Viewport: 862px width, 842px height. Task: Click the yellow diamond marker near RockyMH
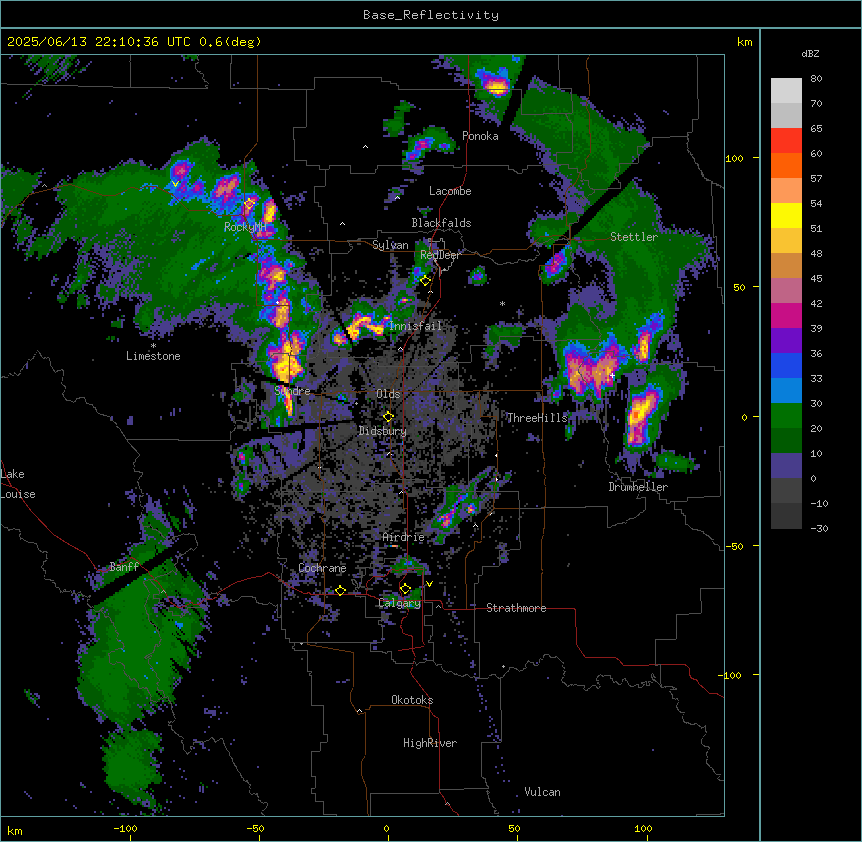pos(249,203)
